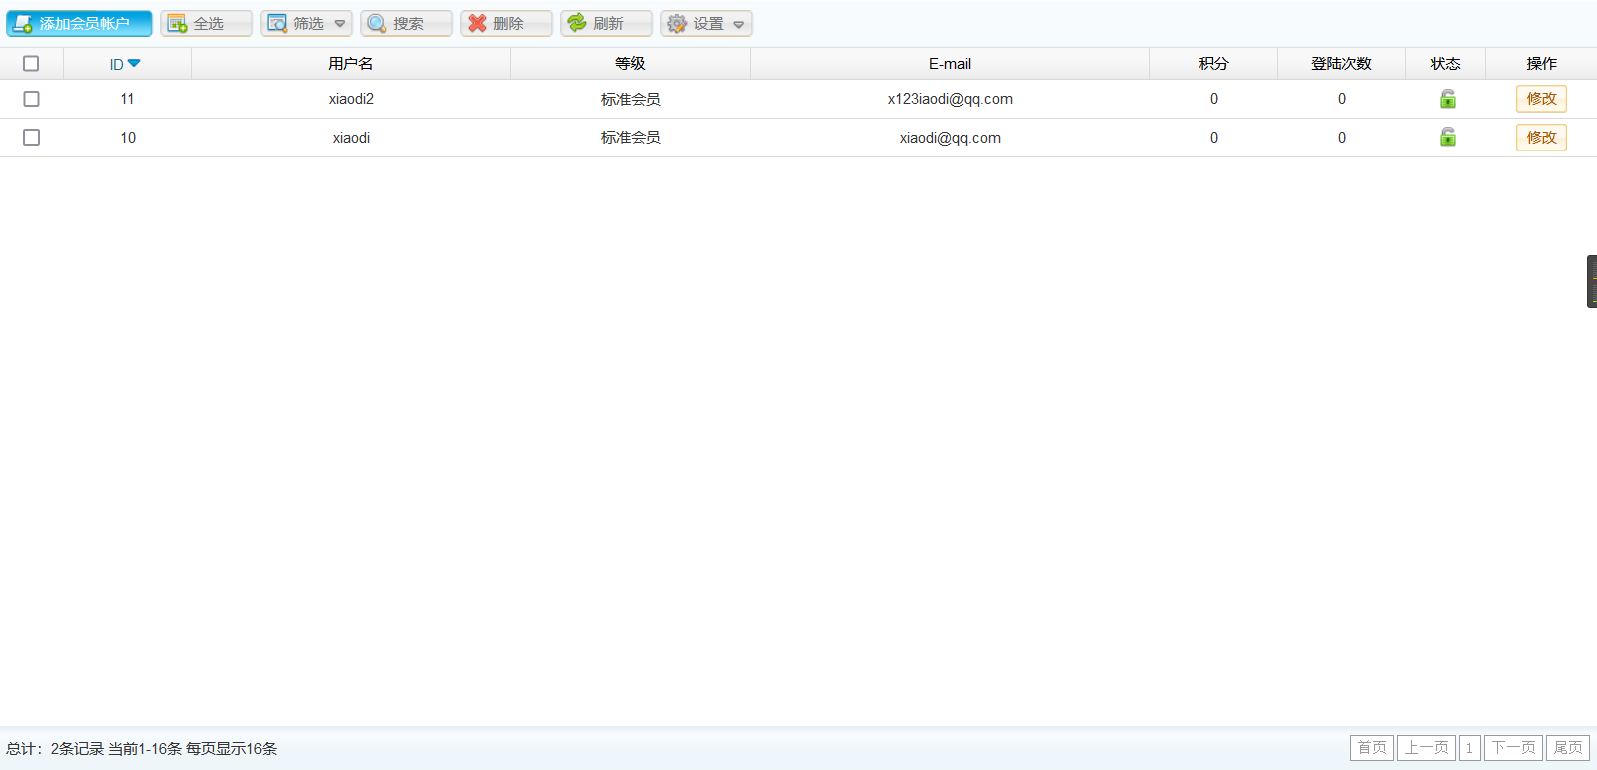Click the 删除 delete button

506,23
